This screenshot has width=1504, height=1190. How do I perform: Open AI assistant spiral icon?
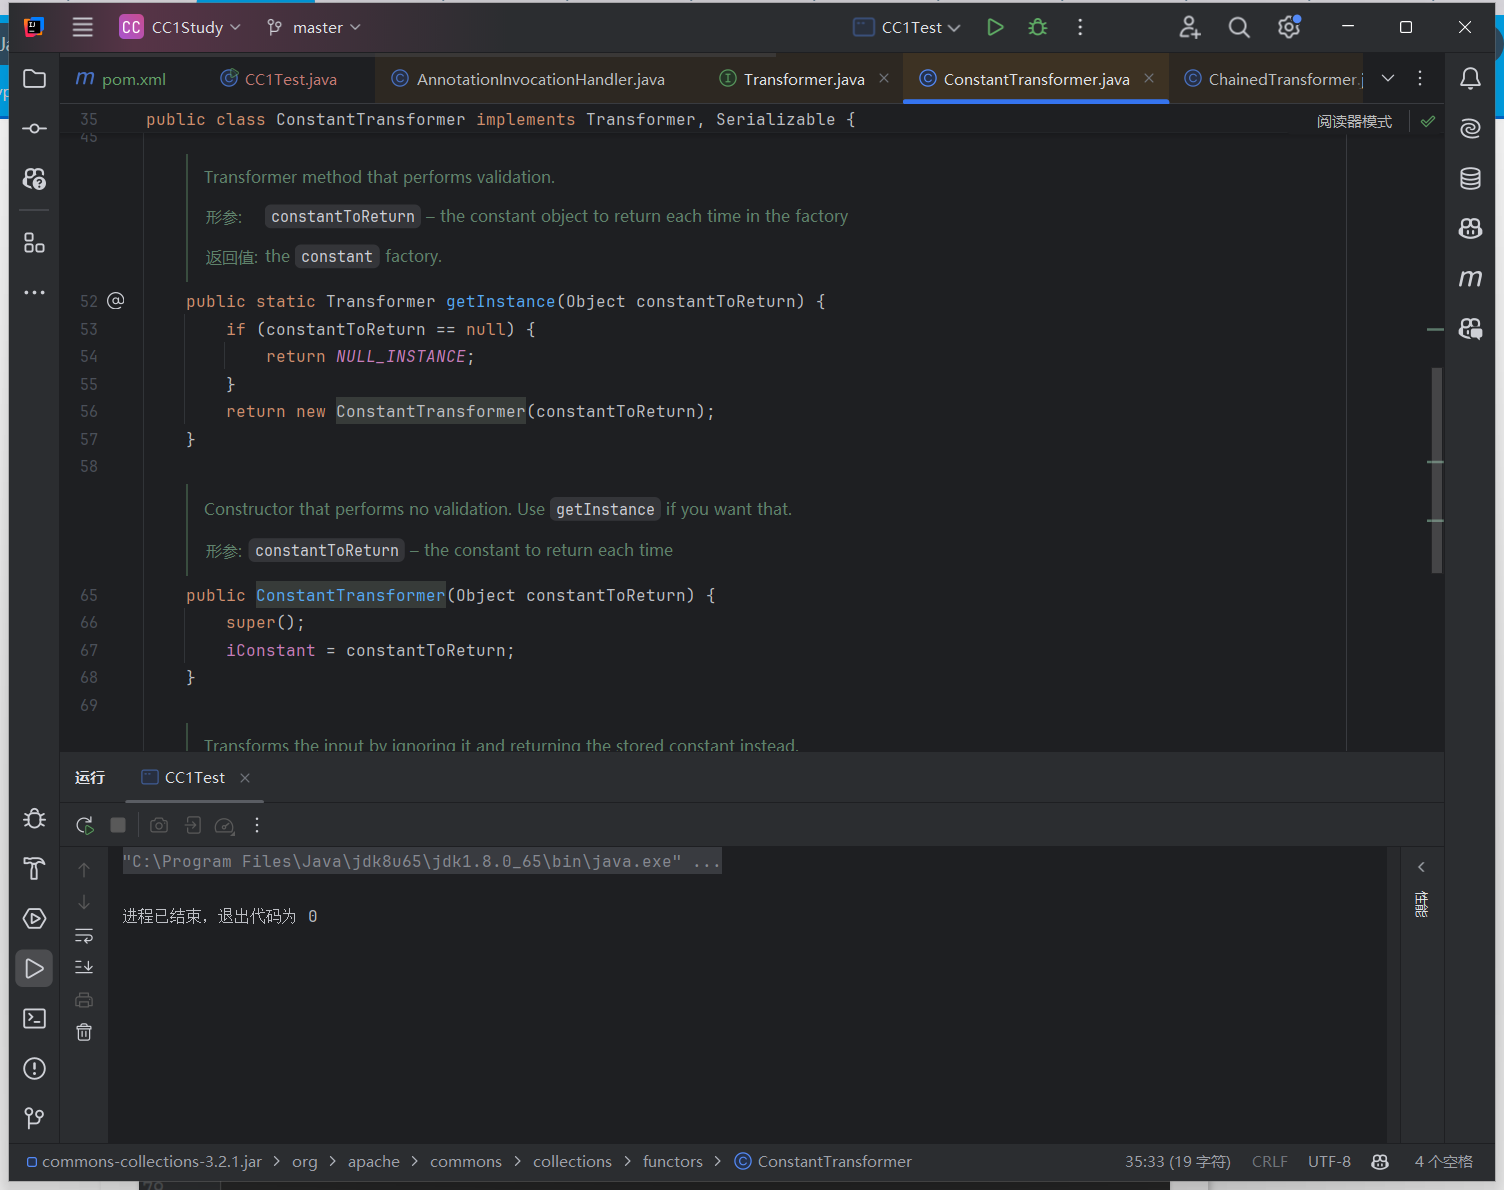1470,129
